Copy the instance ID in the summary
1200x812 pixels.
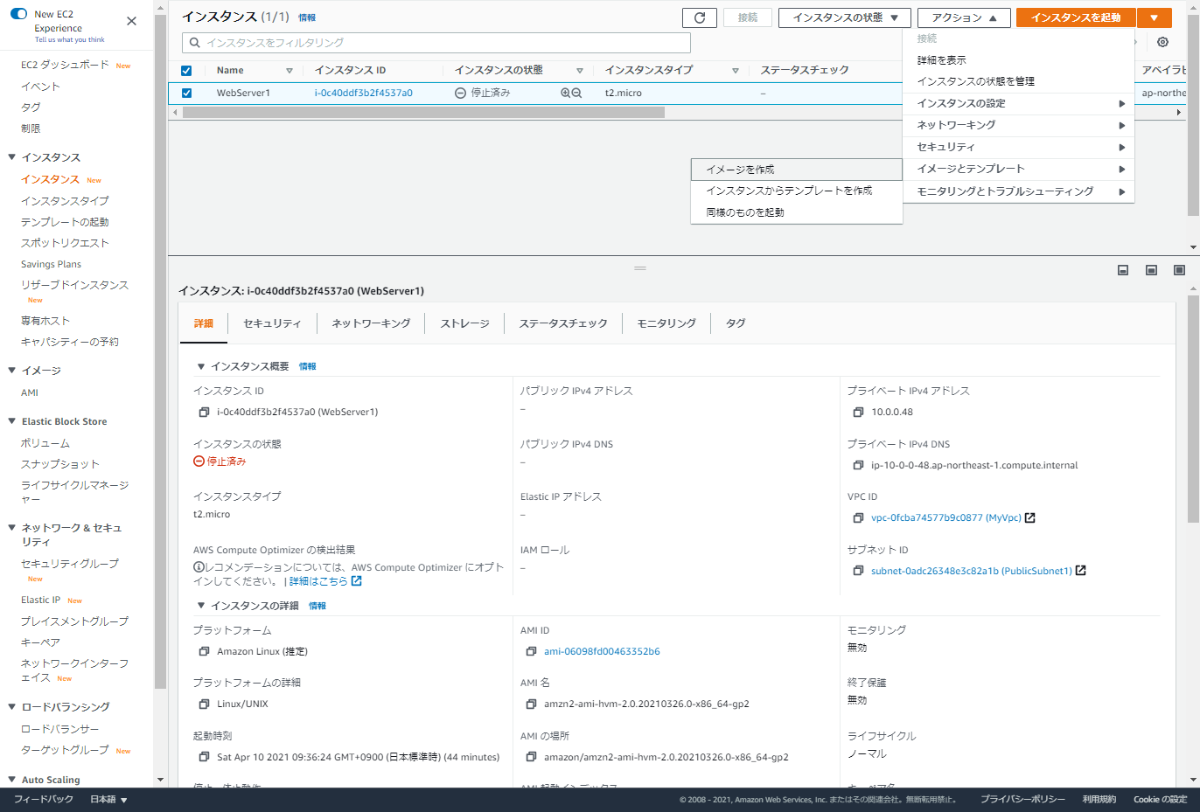pos(203,411)
